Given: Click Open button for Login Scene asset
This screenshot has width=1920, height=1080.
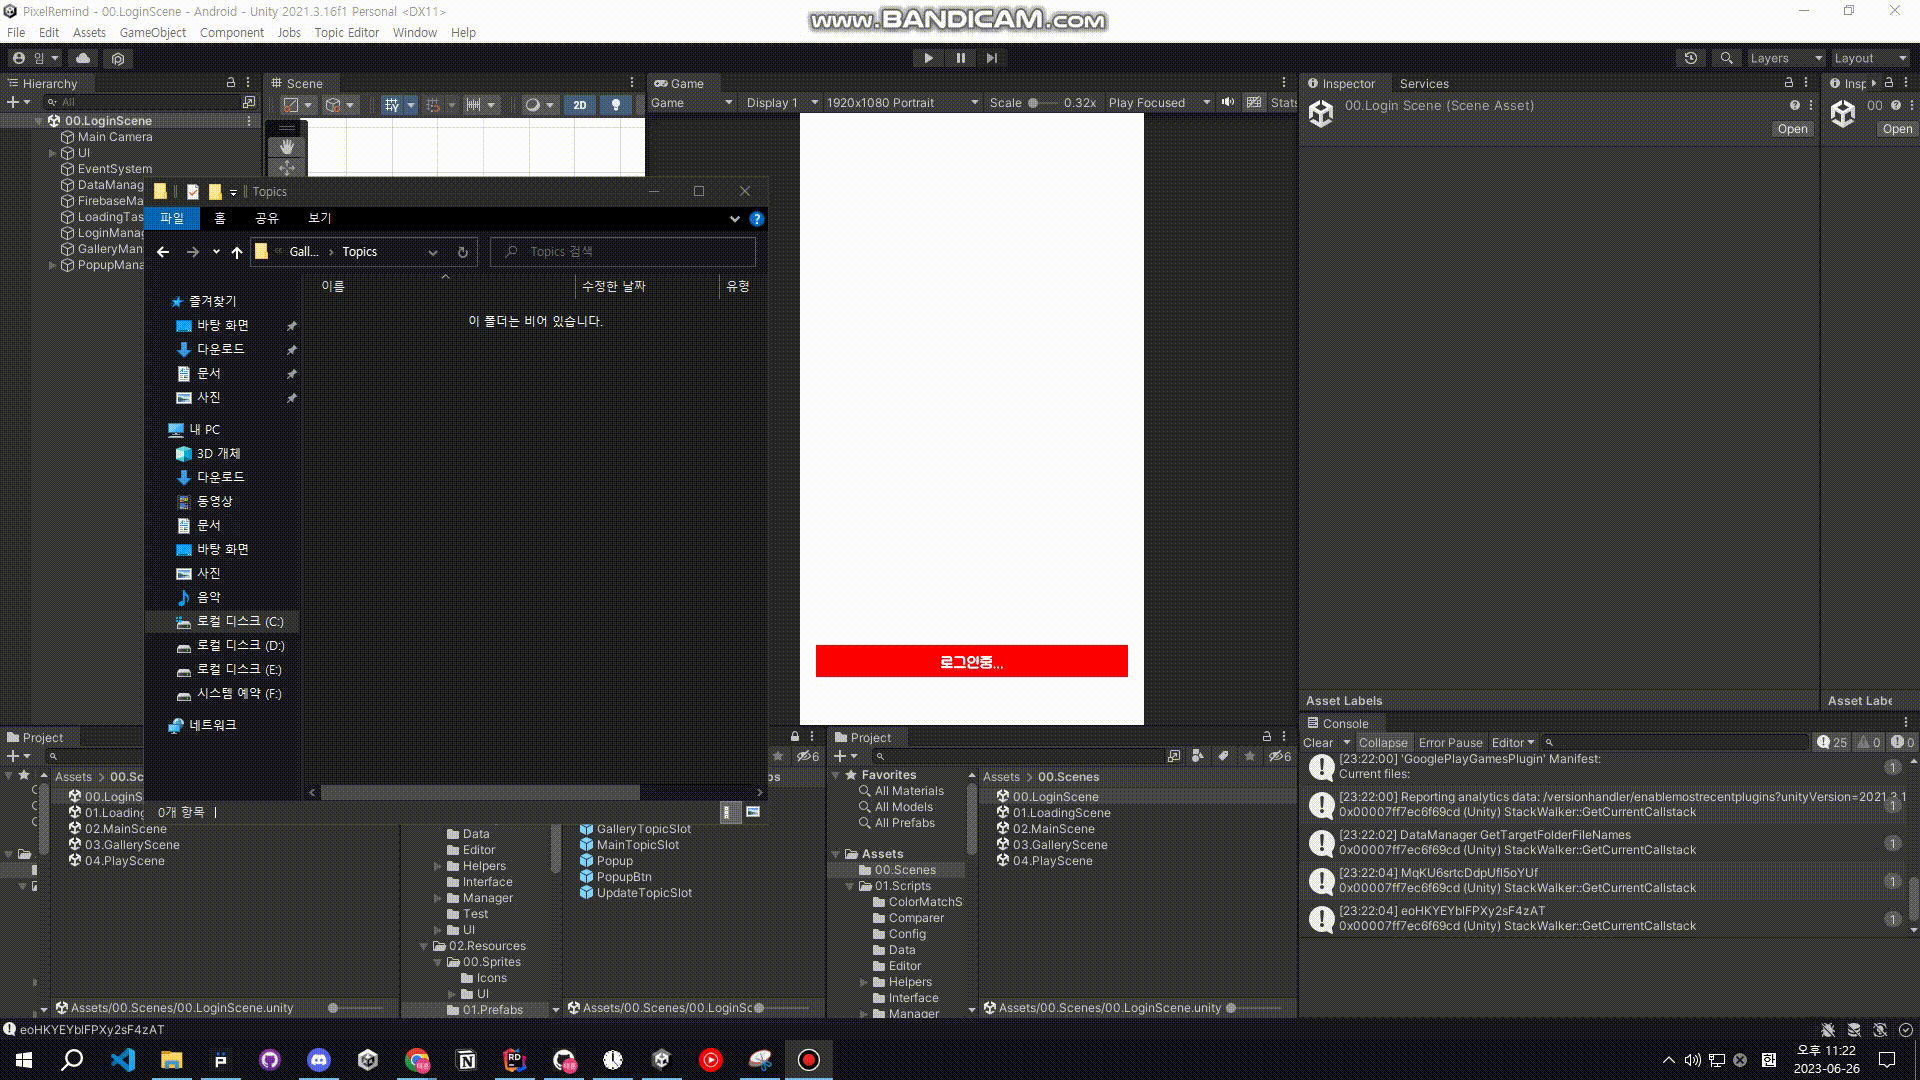Looking at the screenshot, I should (x=1792, y=129).
